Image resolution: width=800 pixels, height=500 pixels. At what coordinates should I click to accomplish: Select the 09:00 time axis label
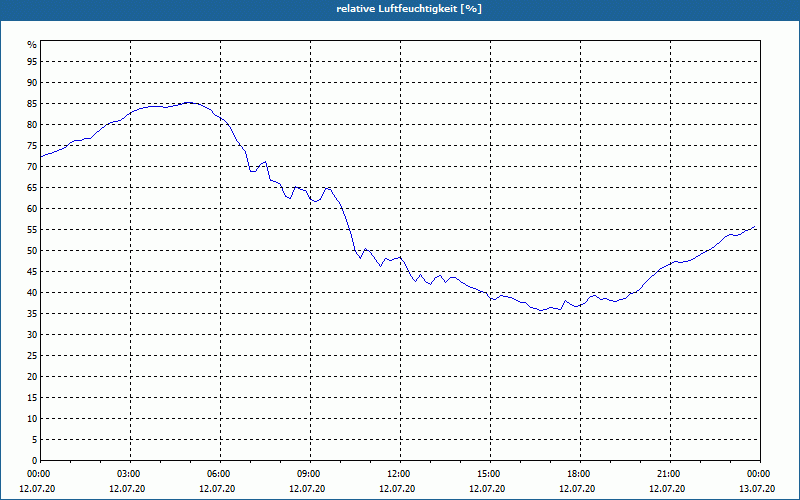point(310,474)
